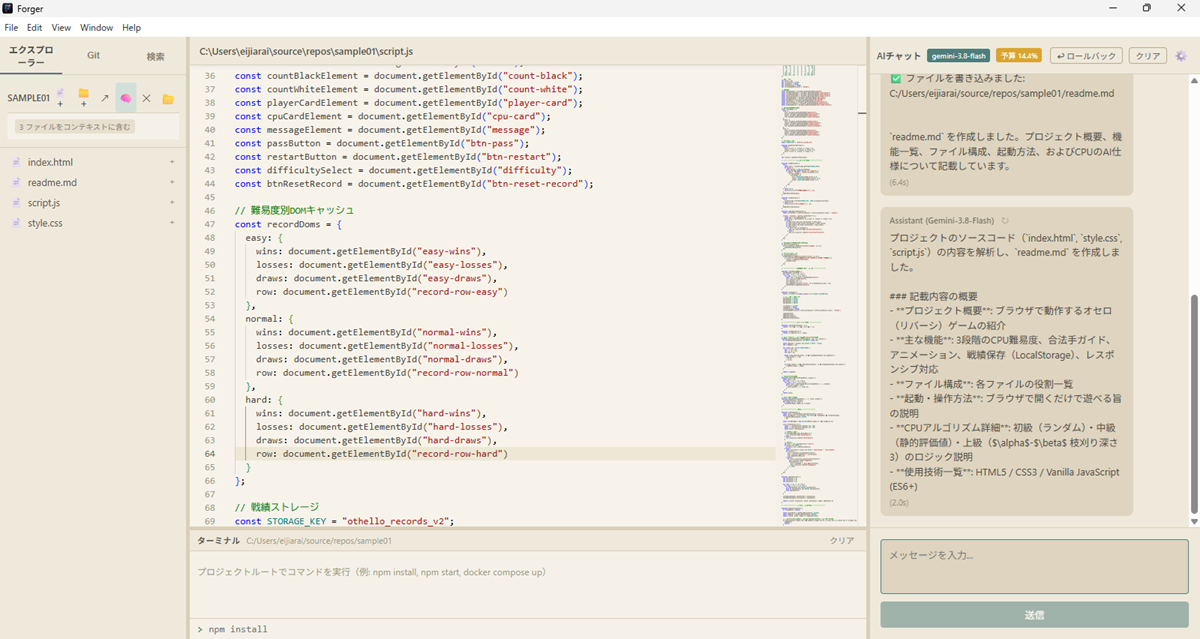Click the regenerate icon beside Assistant (Gemini-3.8-Flash)
The width and height of the screenshot is (1200, 639).
[1005, 220]
